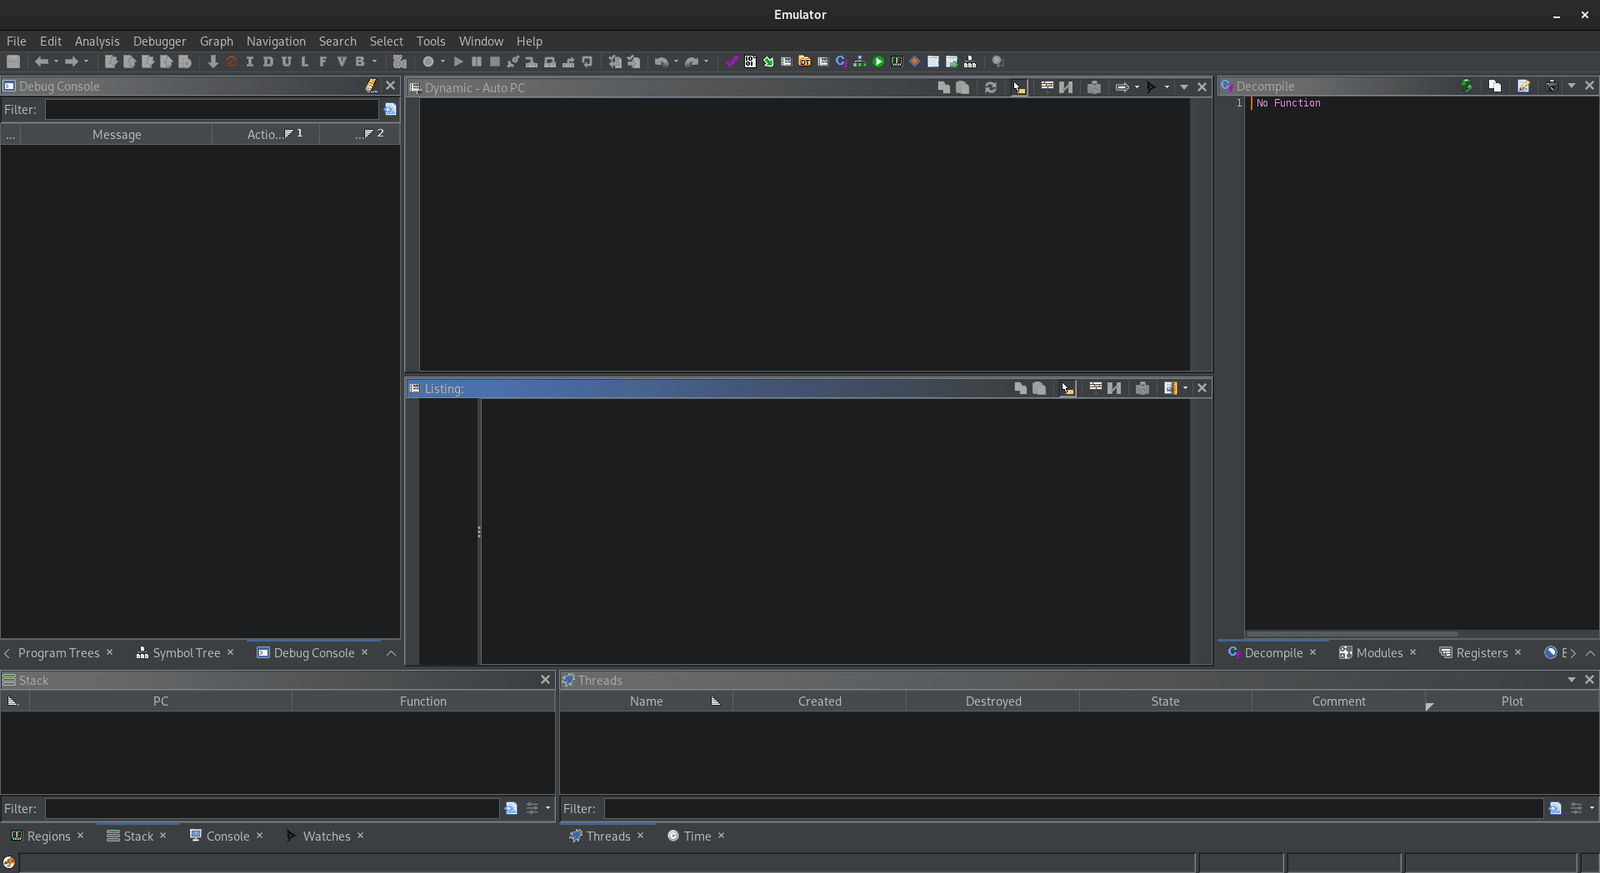Open the Undo history dropdown arrow

coord(676,62)
